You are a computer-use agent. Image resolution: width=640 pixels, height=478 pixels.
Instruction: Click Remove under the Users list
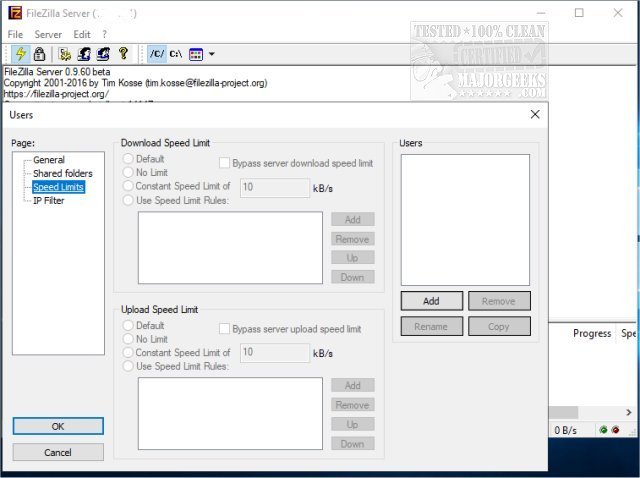pyautogui.click(x=499, y=301)
